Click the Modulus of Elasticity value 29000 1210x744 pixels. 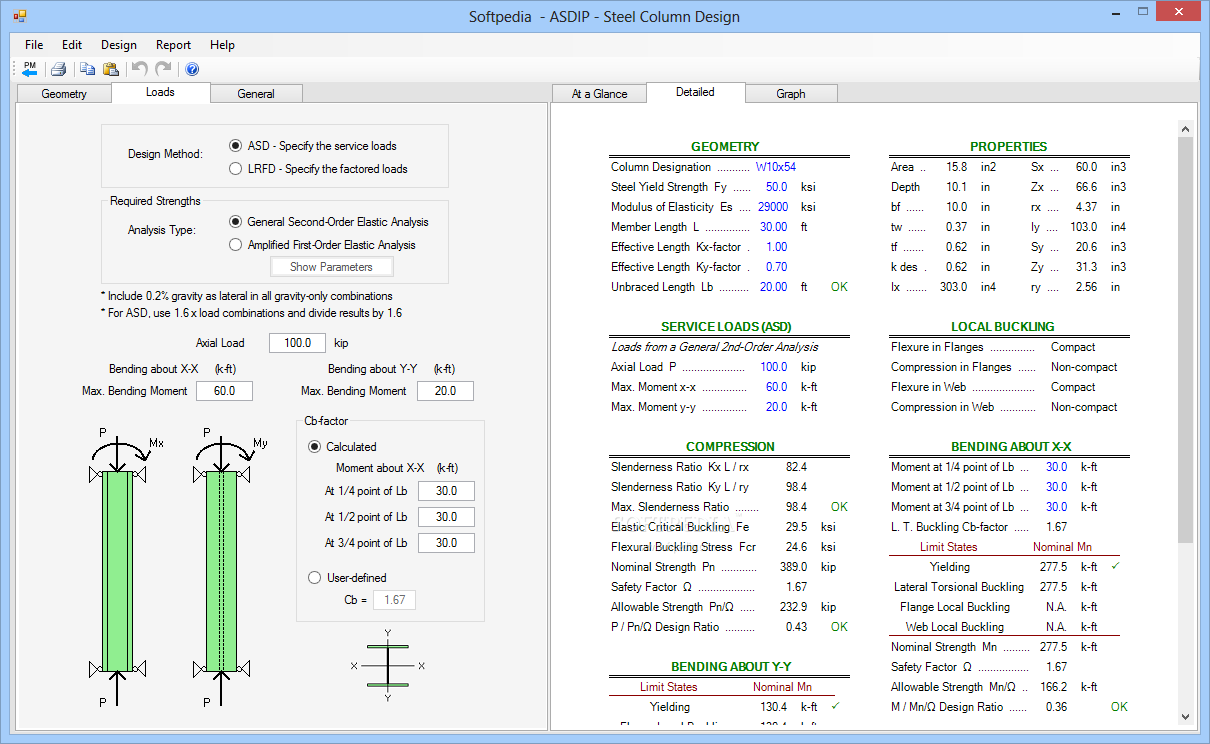coord(773,207)
